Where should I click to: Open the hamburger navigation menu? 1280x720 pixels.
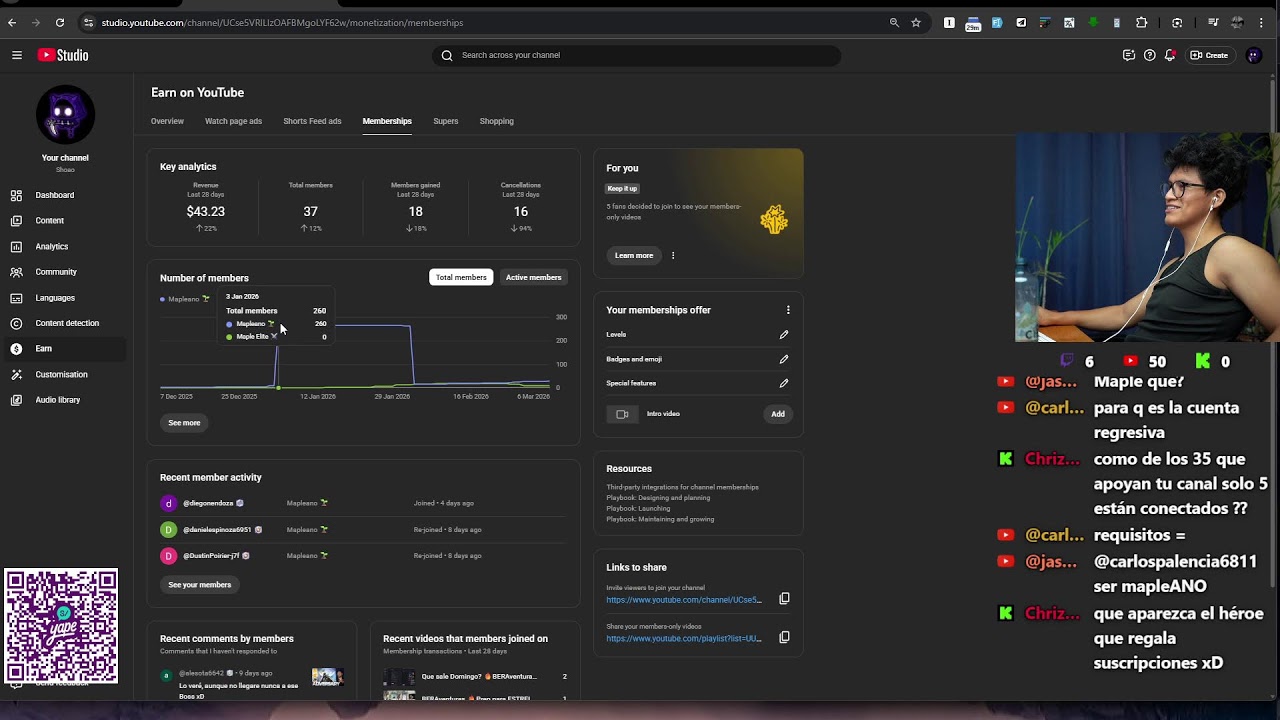point(17,55)
